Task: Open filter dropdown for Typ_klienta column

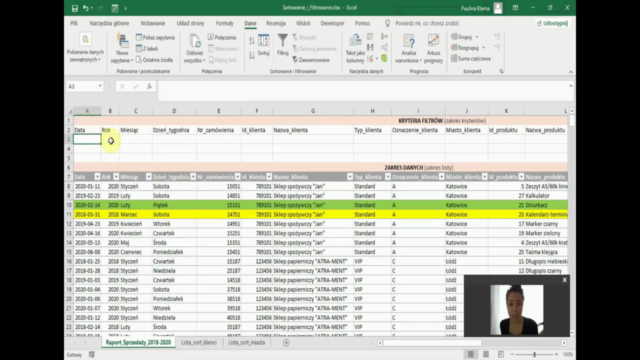Action: coord(388,177)
